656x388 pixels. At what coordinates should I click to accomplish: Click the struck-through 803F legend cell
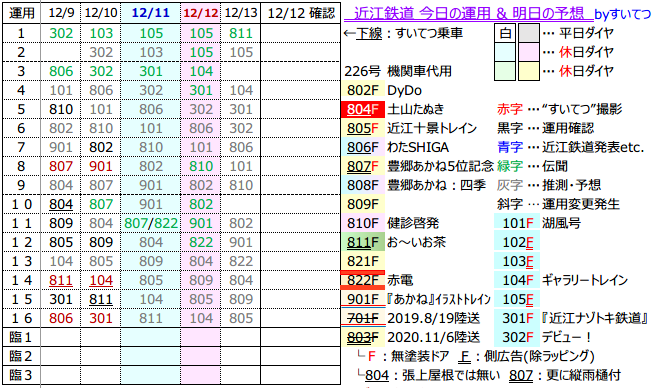[363, 337]
